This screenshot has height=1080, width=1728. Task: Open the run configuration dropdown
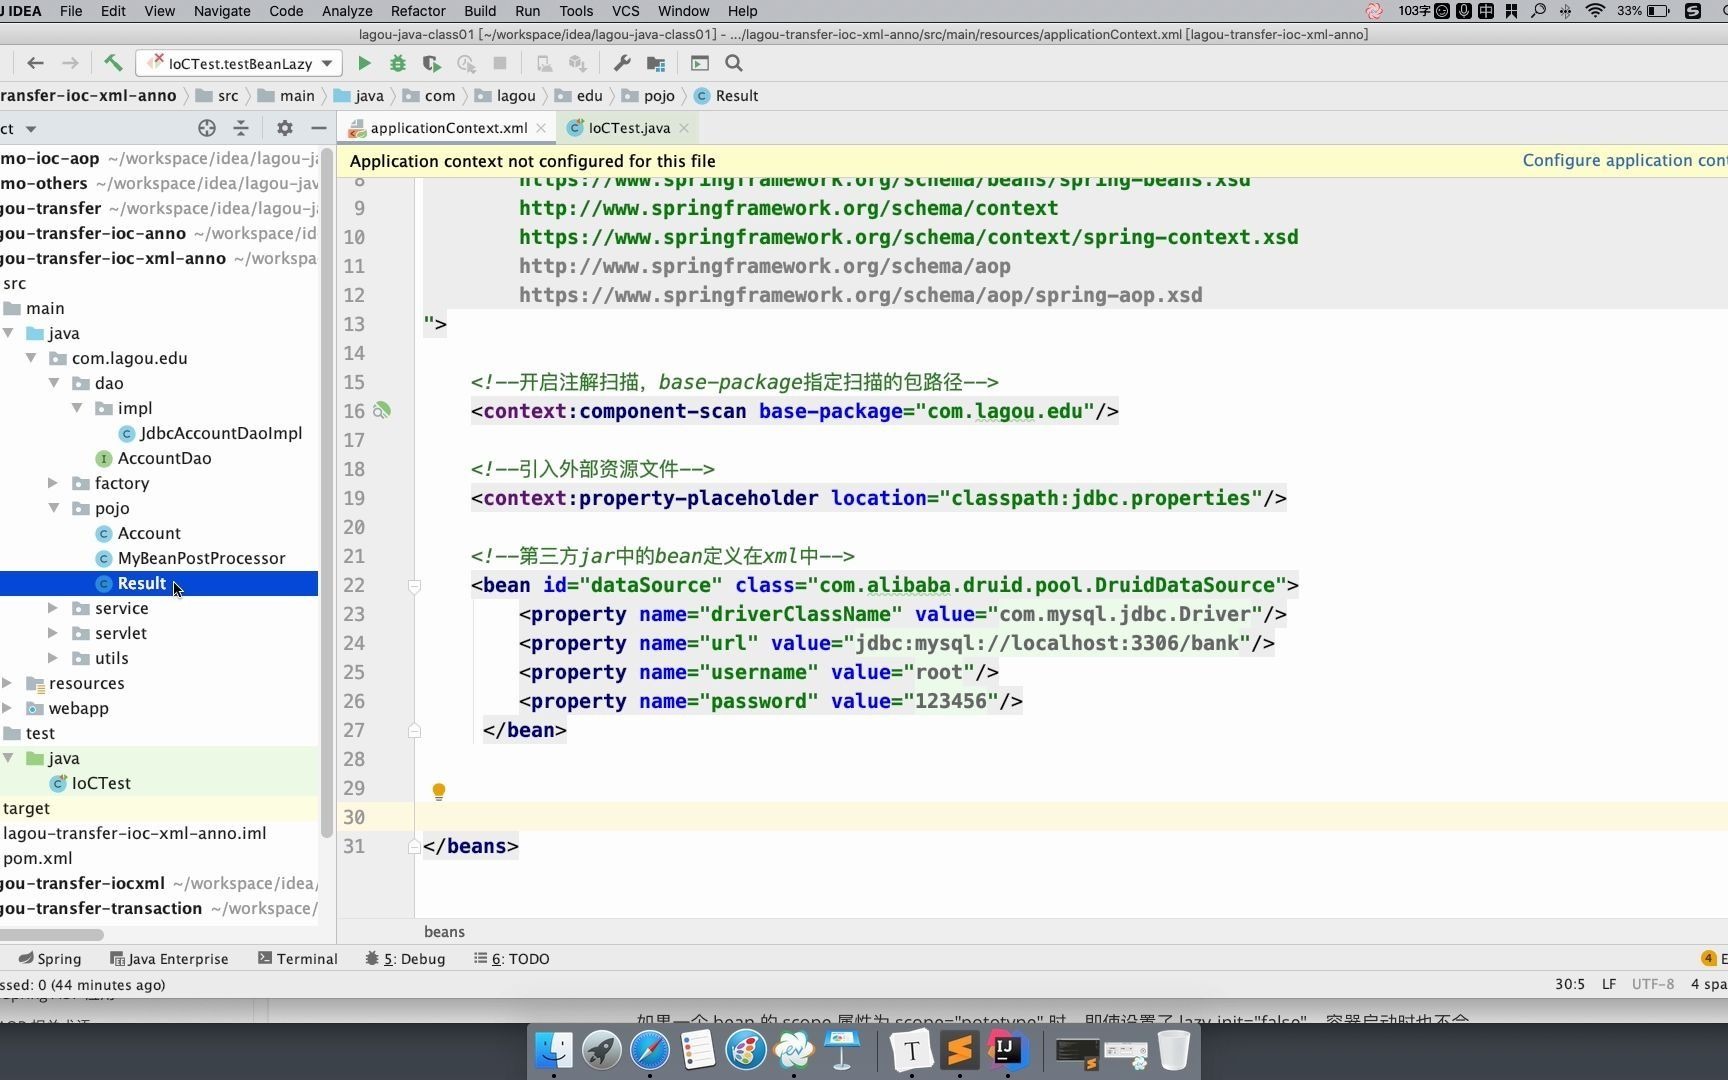240,63
